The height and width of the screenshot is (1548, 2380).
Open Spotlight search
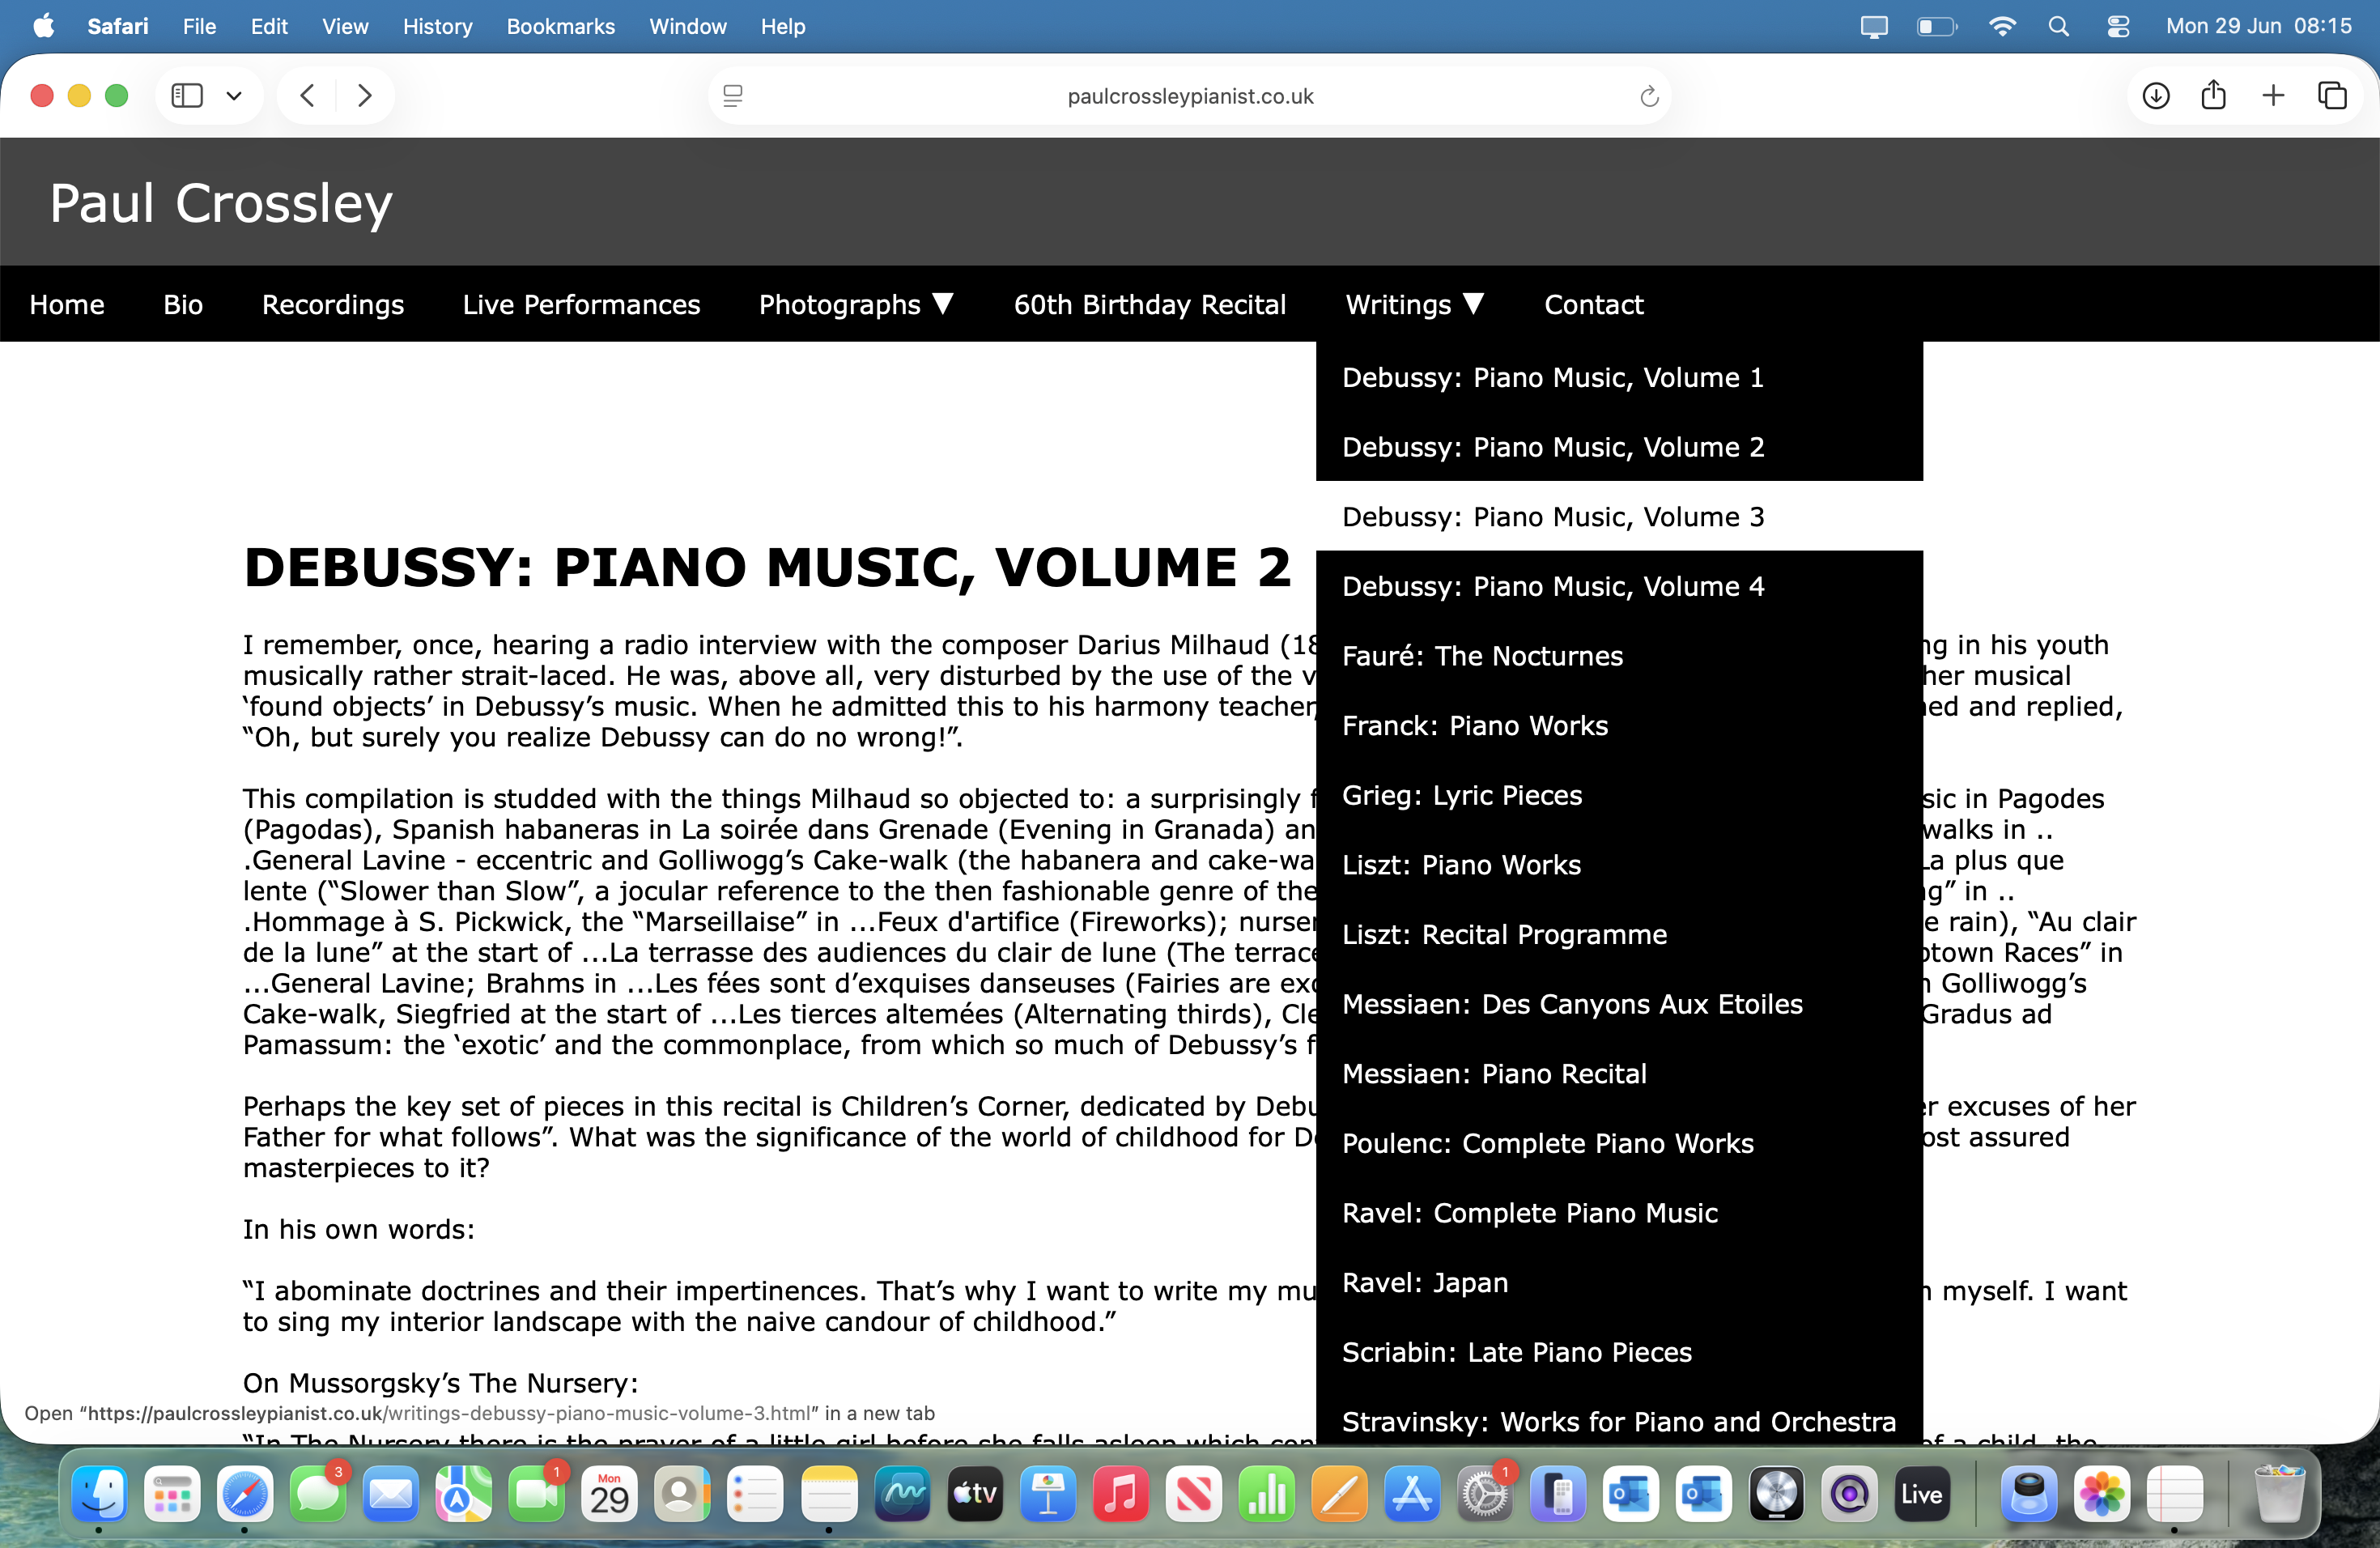tap(2058, 27)
